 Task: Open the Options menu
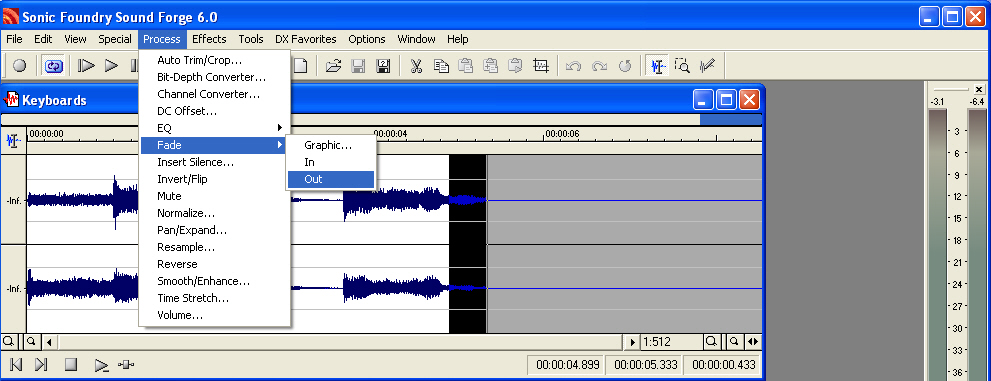pos(367,39)
